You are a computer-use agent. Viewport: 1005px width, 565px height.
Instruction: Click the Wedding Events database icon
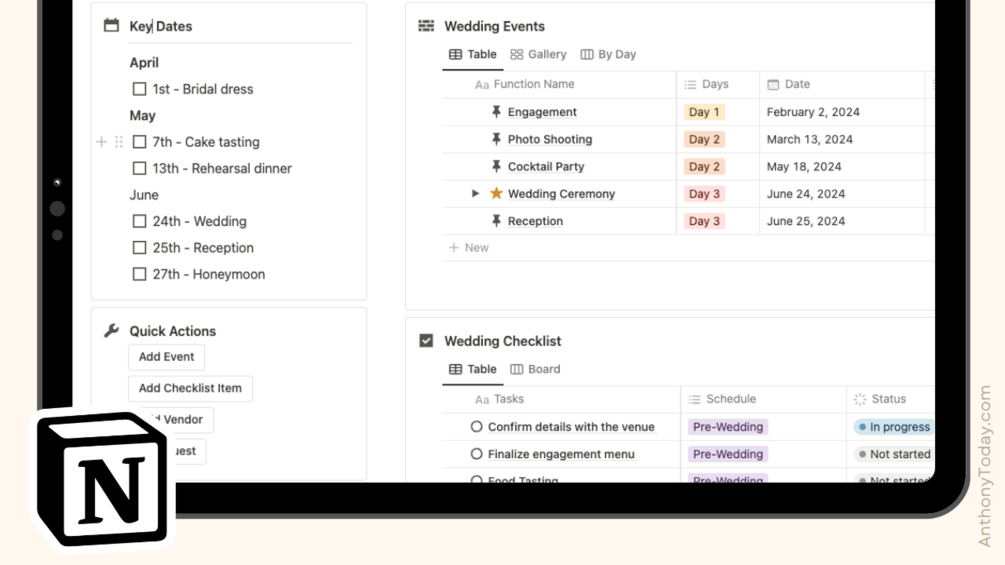426,26
